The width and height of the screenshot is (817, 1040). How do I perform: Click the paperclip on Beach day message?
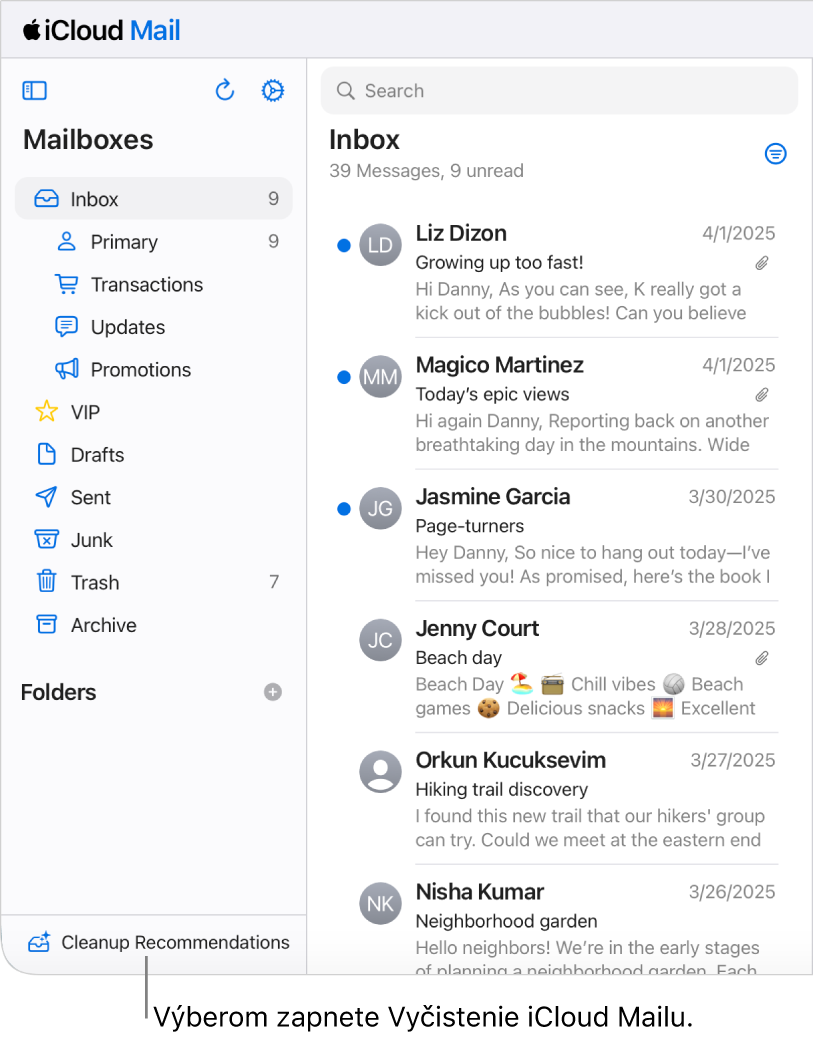762,659
